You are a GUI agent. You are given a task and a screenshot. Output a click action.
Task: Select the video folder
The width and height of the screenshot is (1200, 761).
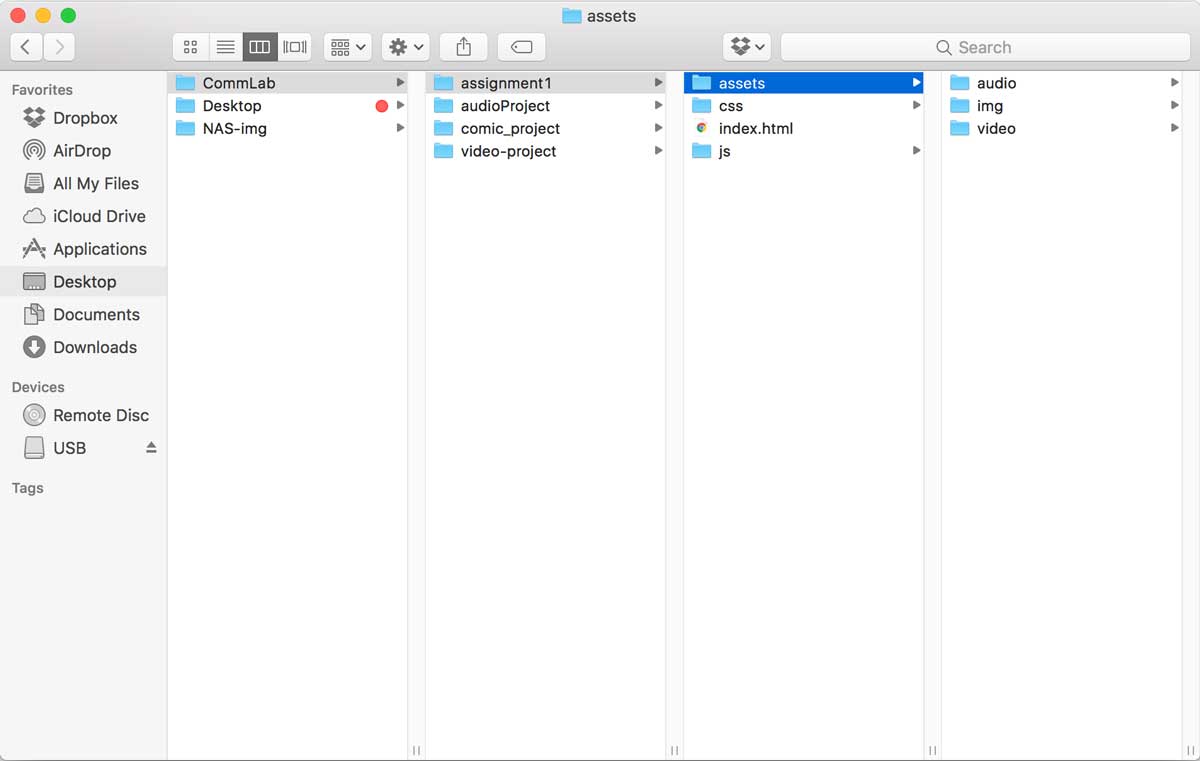[1061, 128]
